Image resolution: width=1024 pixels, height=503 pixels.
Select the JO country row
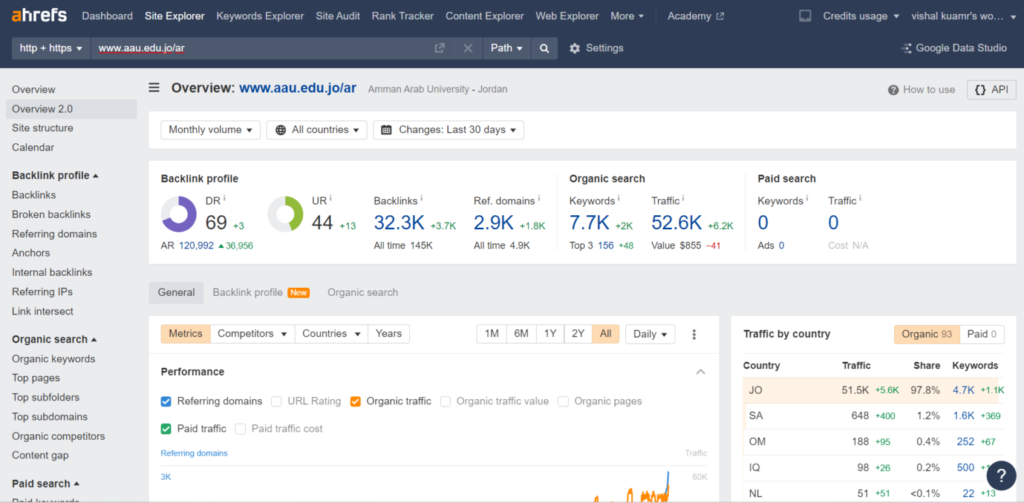coord(871,391)
